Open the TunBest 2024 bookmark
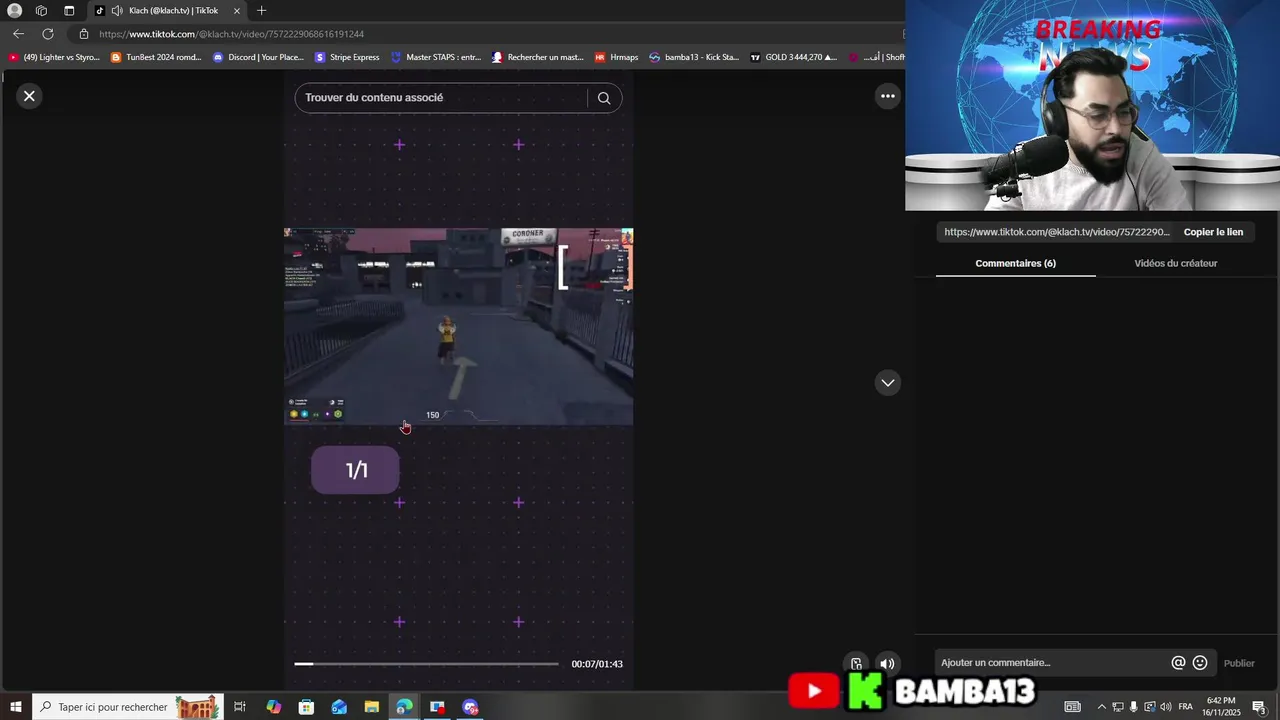The image size is (1280, 720). tap(156, 57)
